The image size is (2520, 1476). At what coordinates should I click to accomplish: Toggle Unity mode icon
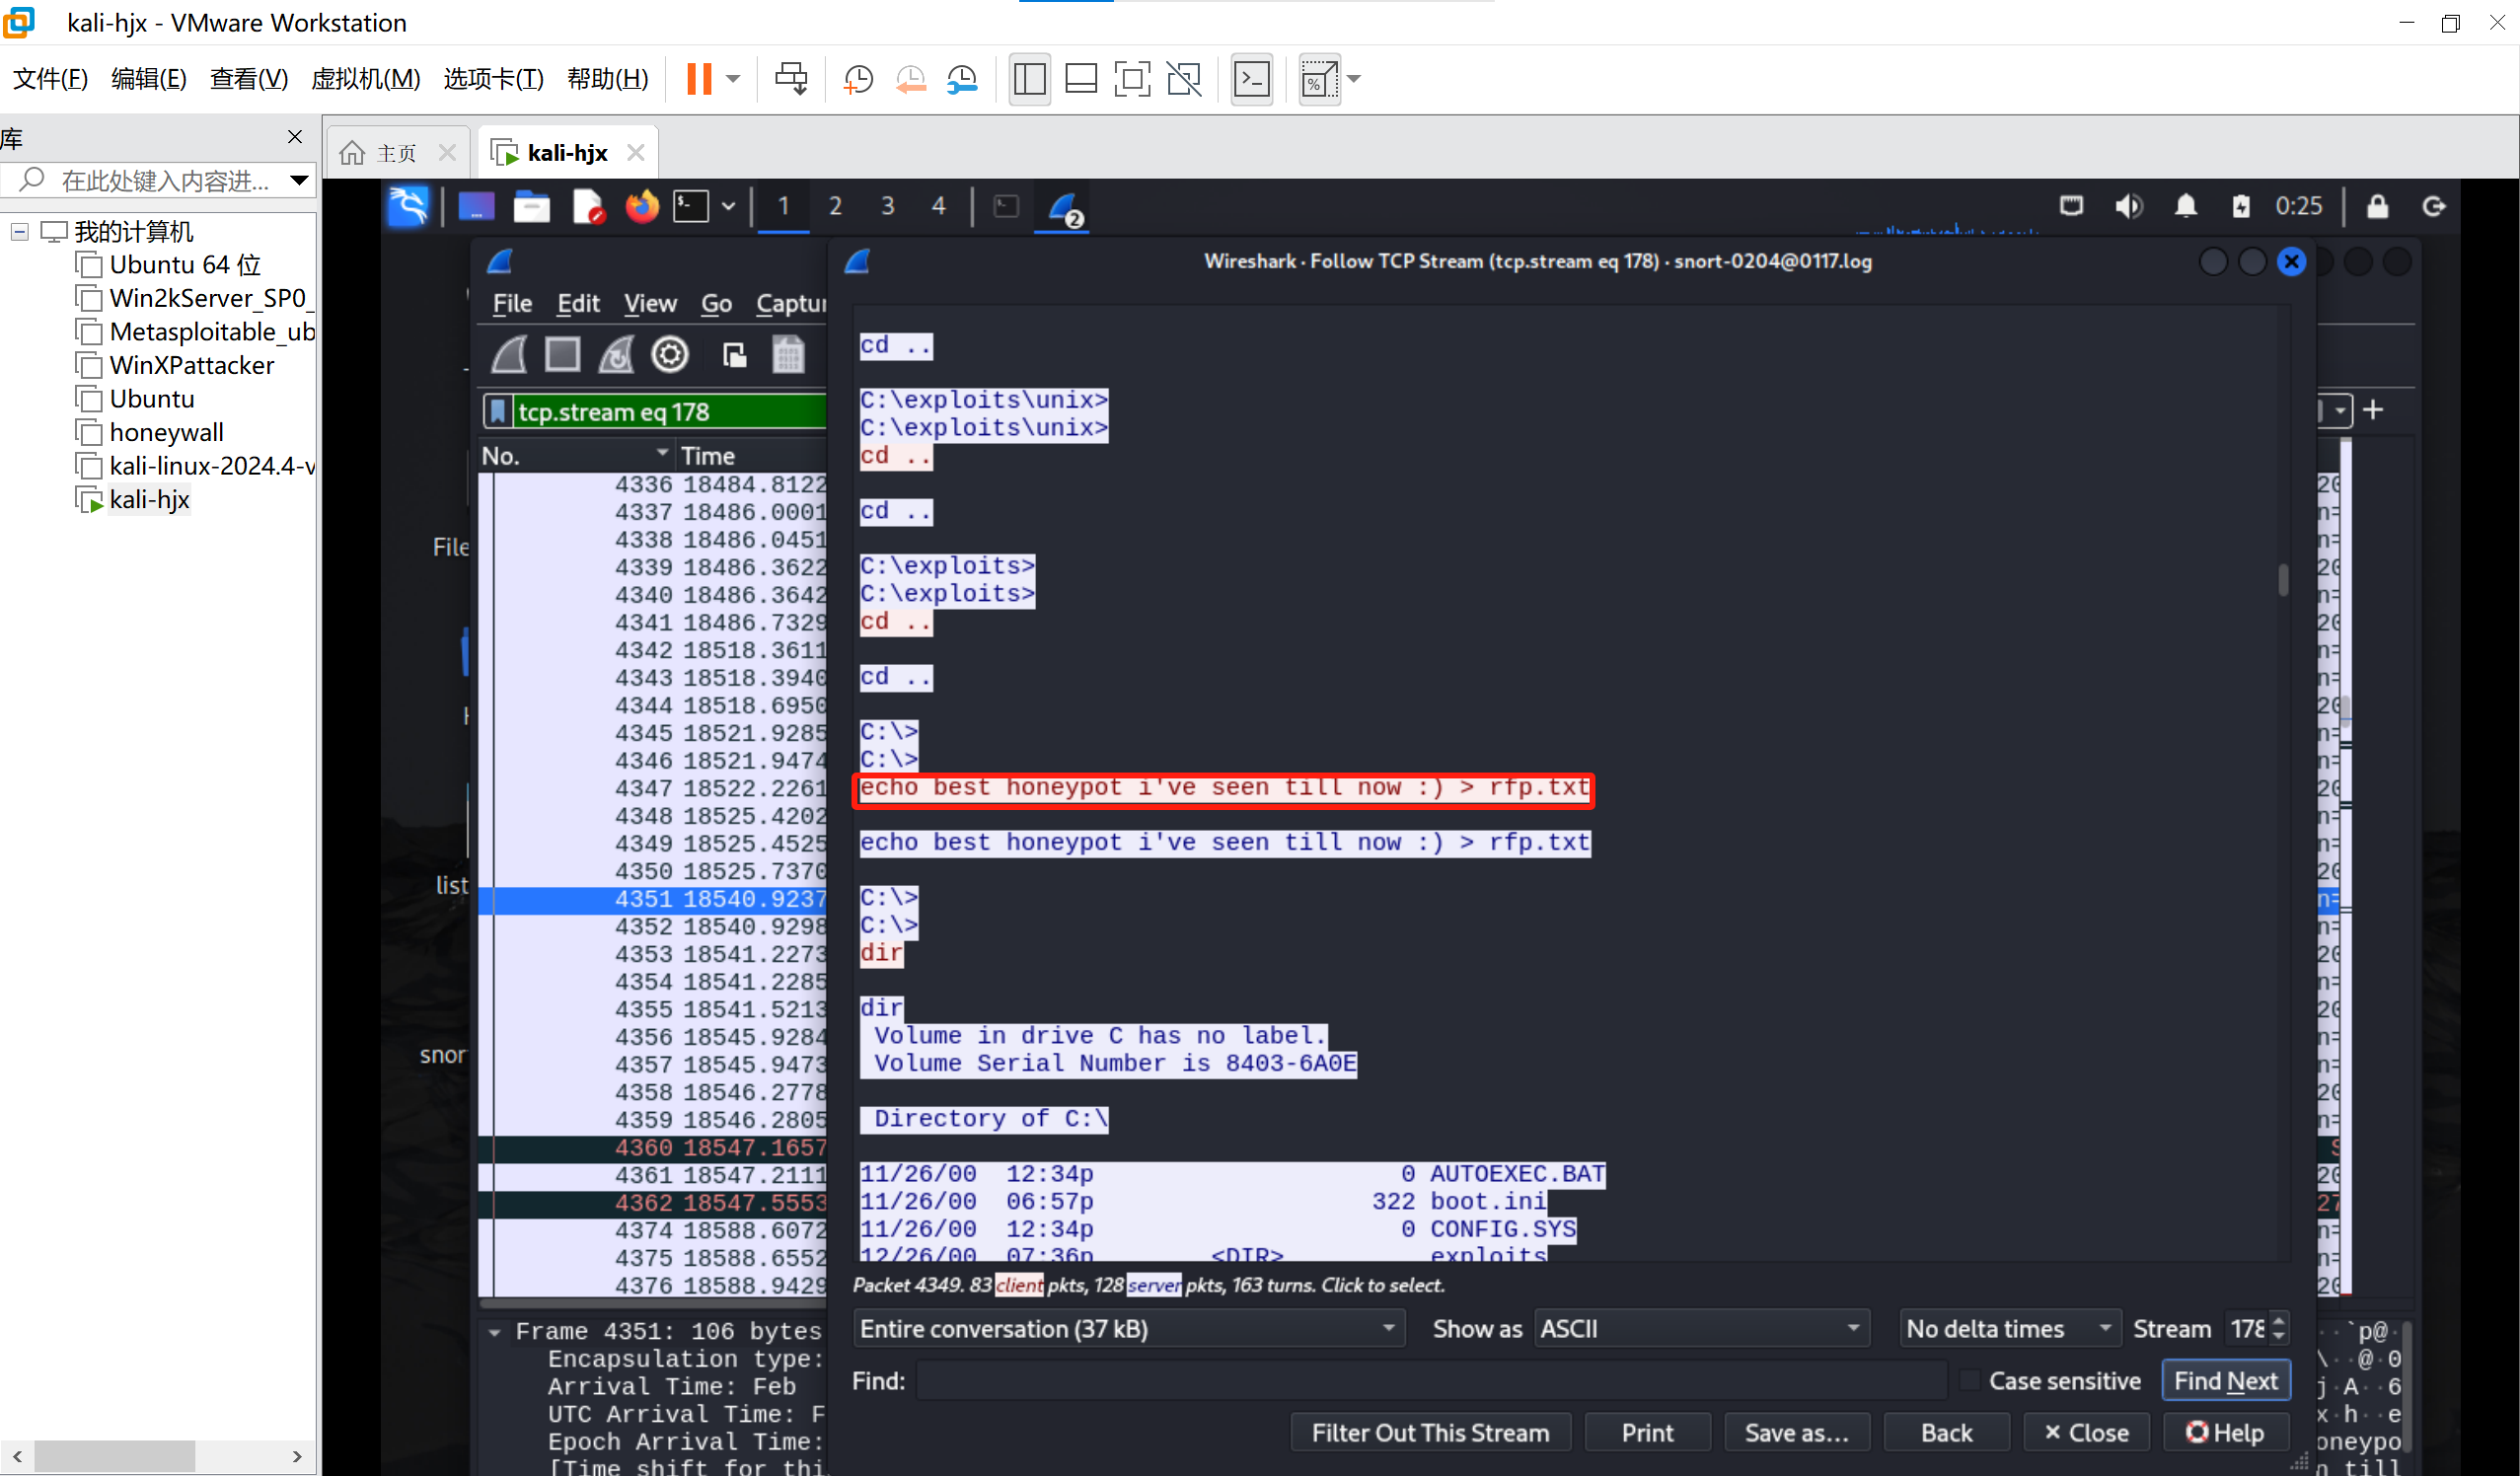(1184, 78)
